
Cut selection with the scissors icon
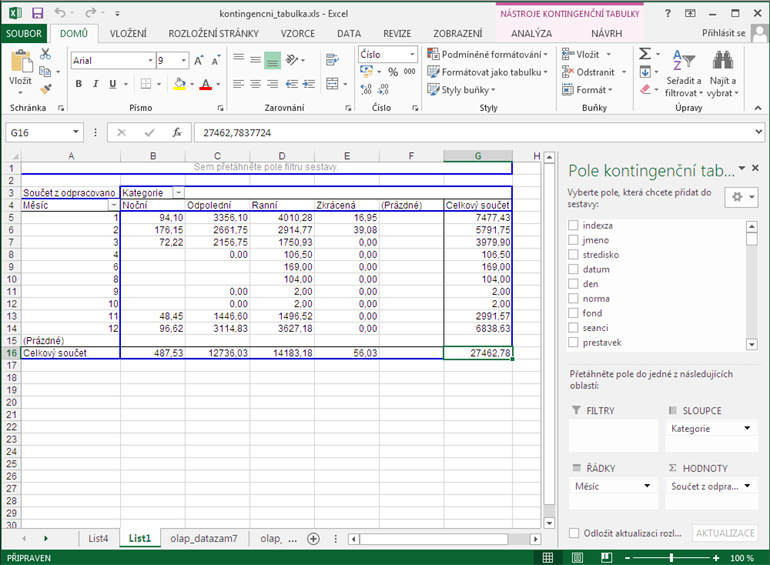[x=45, y=54]
